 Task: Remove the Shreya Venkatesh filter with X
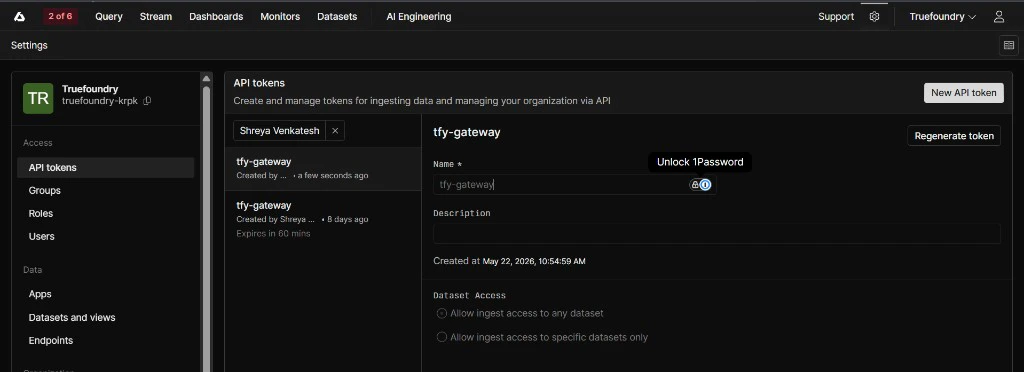pos(335,131)
